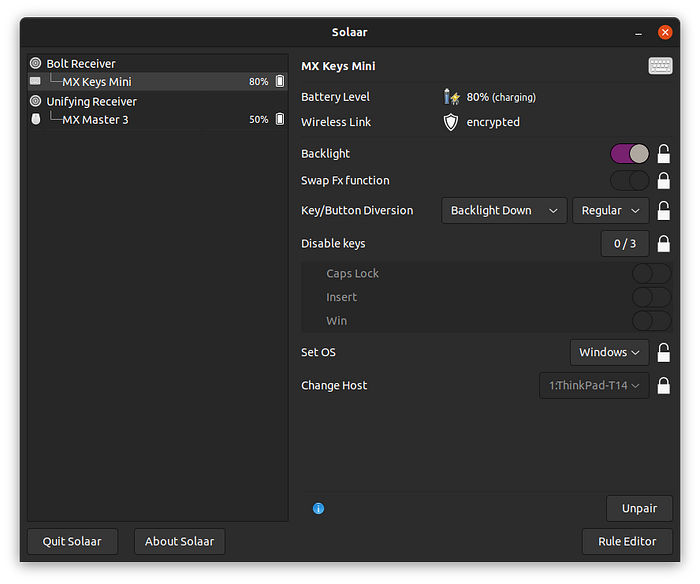Click the 80% (charging) text
Screen dimensions: 700x584
pos(501,97)
